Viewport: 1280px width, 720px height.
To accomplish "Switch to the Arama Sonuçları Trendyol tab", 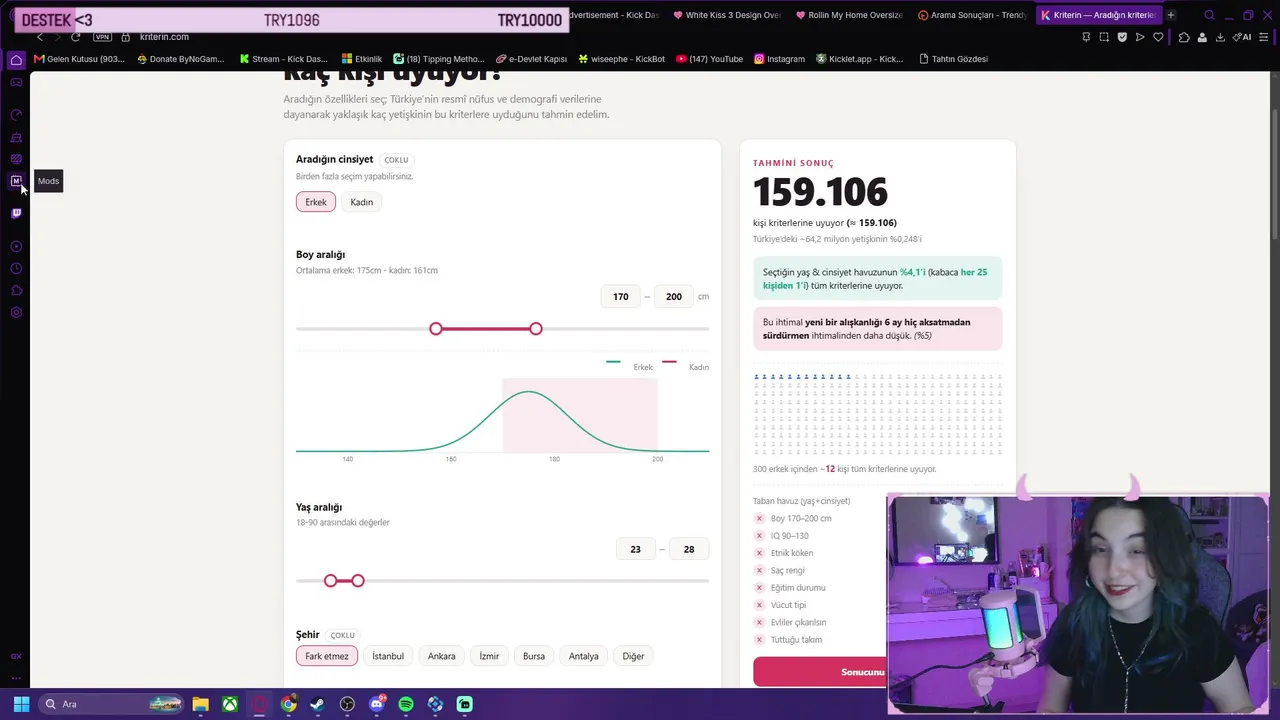I will [x=971, y=15].
